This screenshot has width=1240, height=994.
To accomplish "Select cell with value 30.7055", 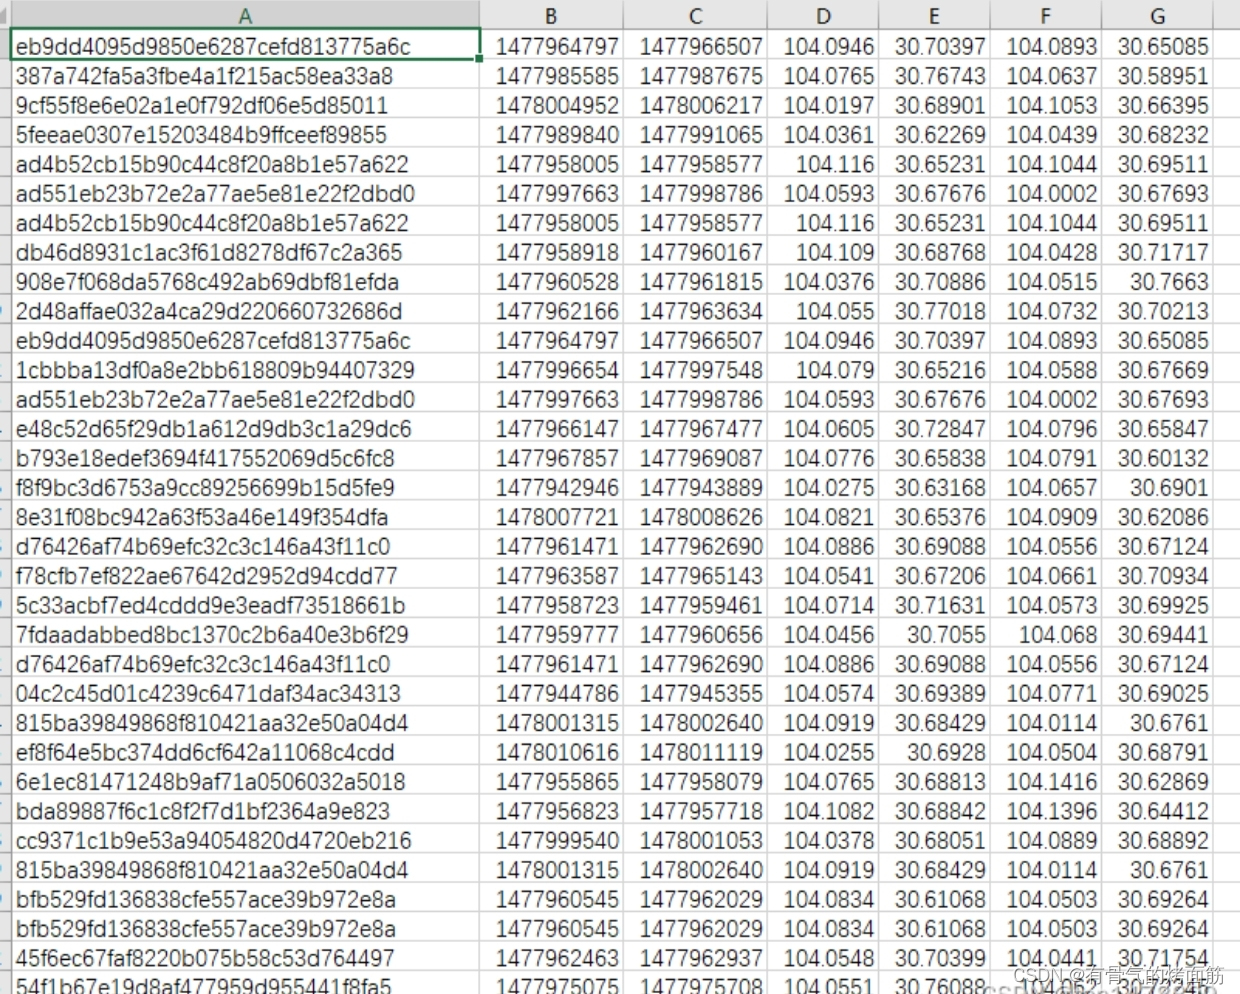I will (x=934, y=635).
